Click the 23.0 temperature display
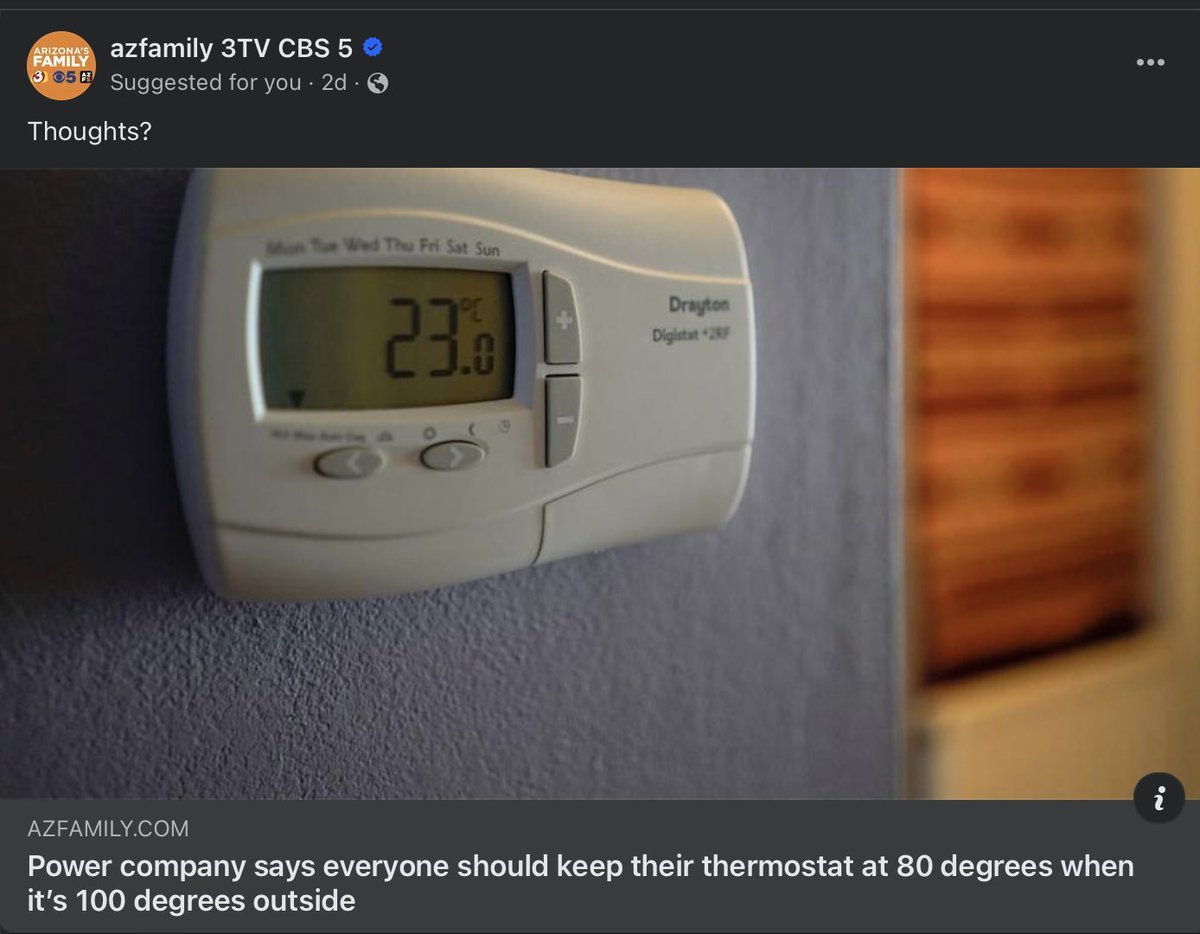1200x934 pixels. point(388,338)
